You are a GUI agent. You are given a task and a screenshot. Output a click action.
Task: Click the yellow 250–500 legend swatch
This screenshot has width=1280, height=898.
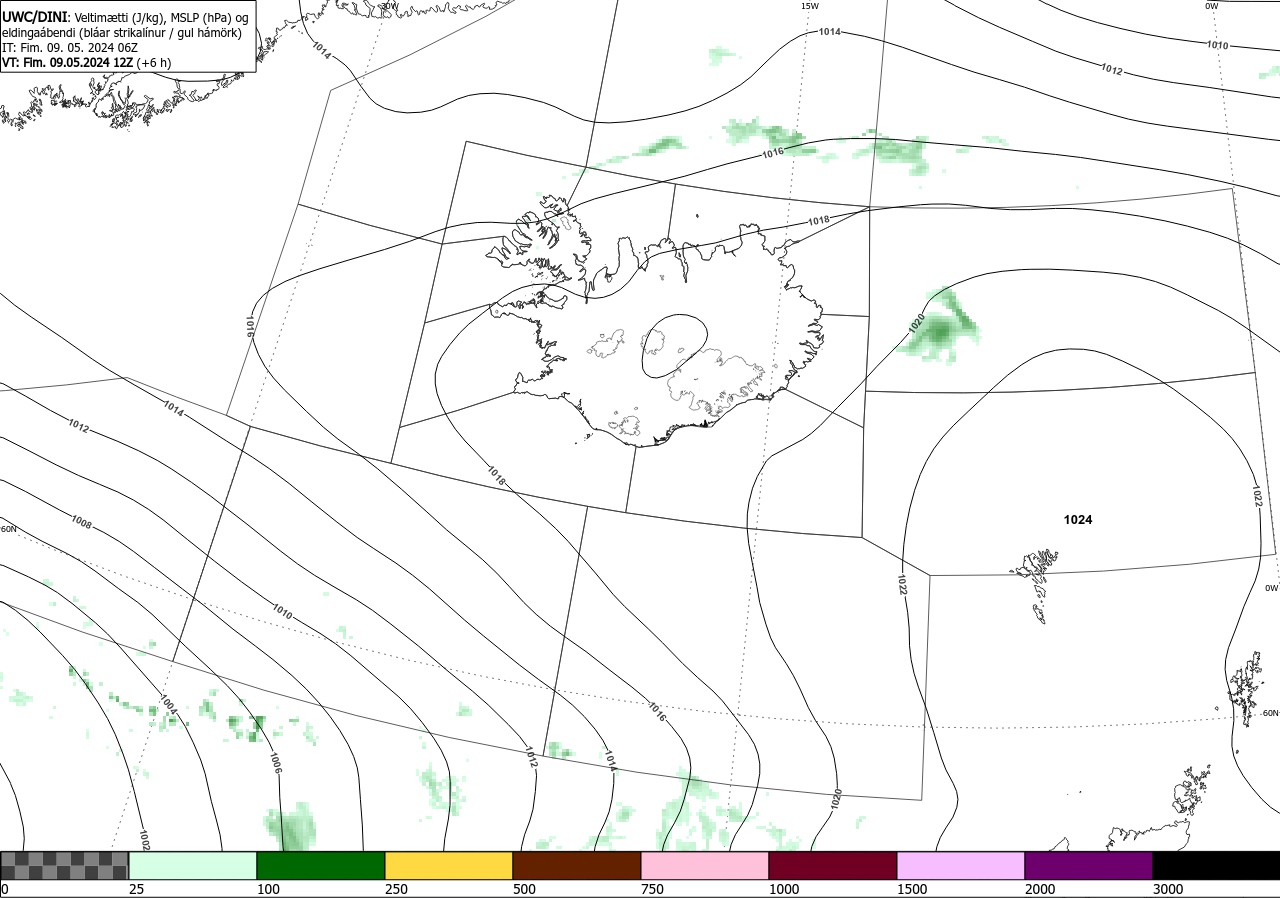click(x=449, y=865)
